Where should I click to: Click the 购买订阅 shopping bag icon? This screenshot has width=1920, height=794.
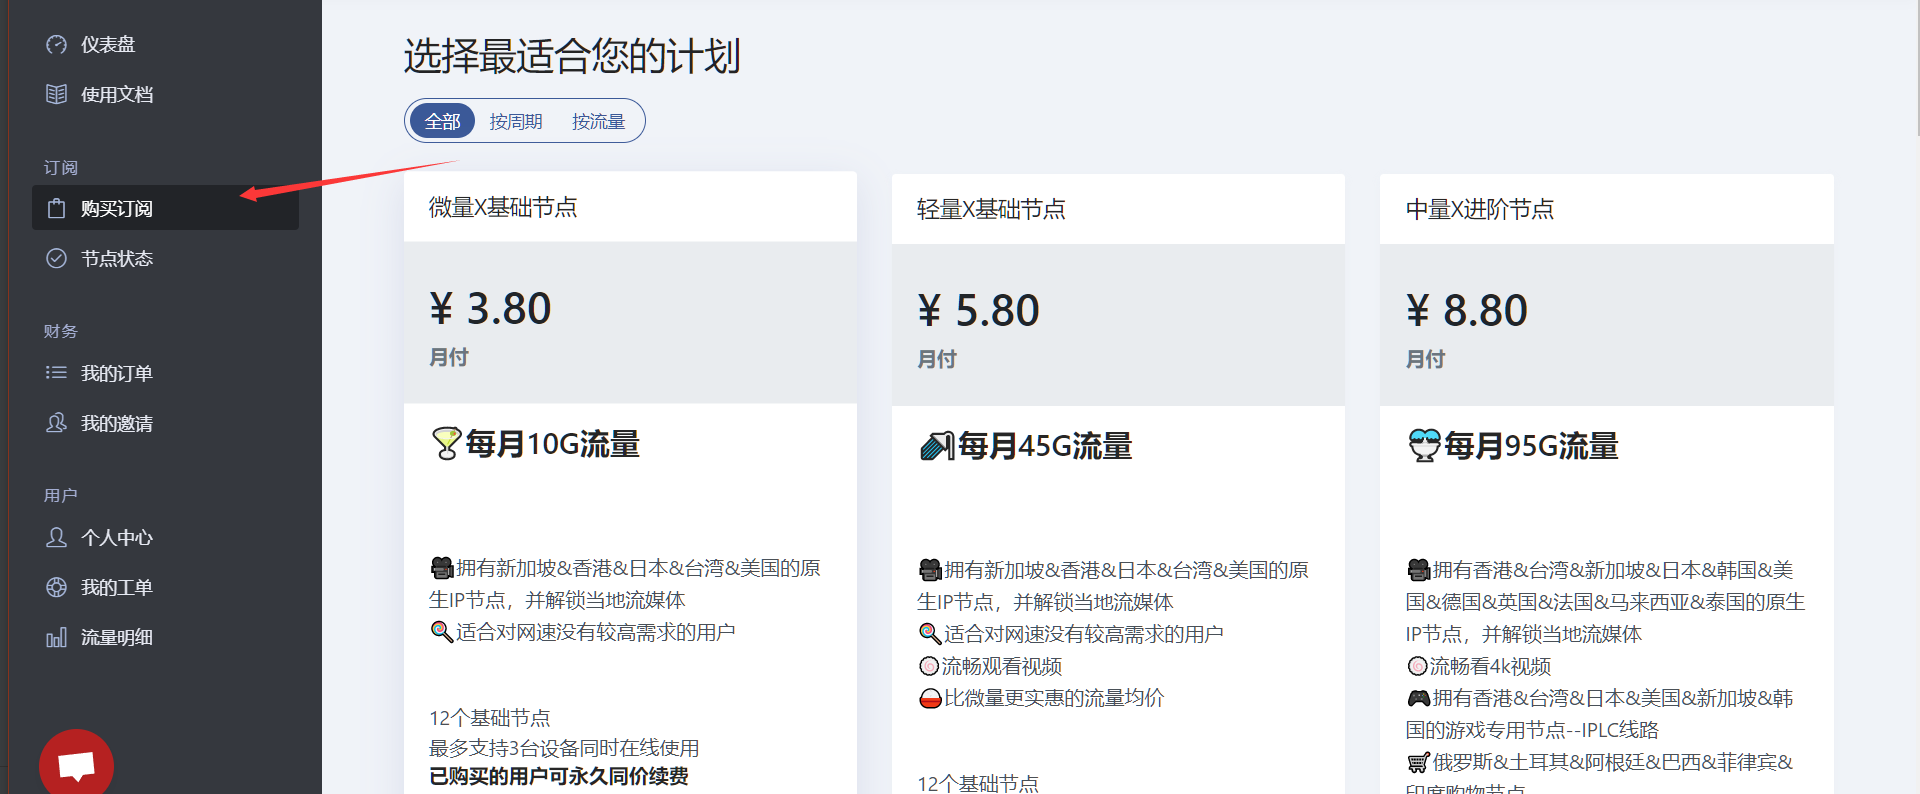pos(57,209)
